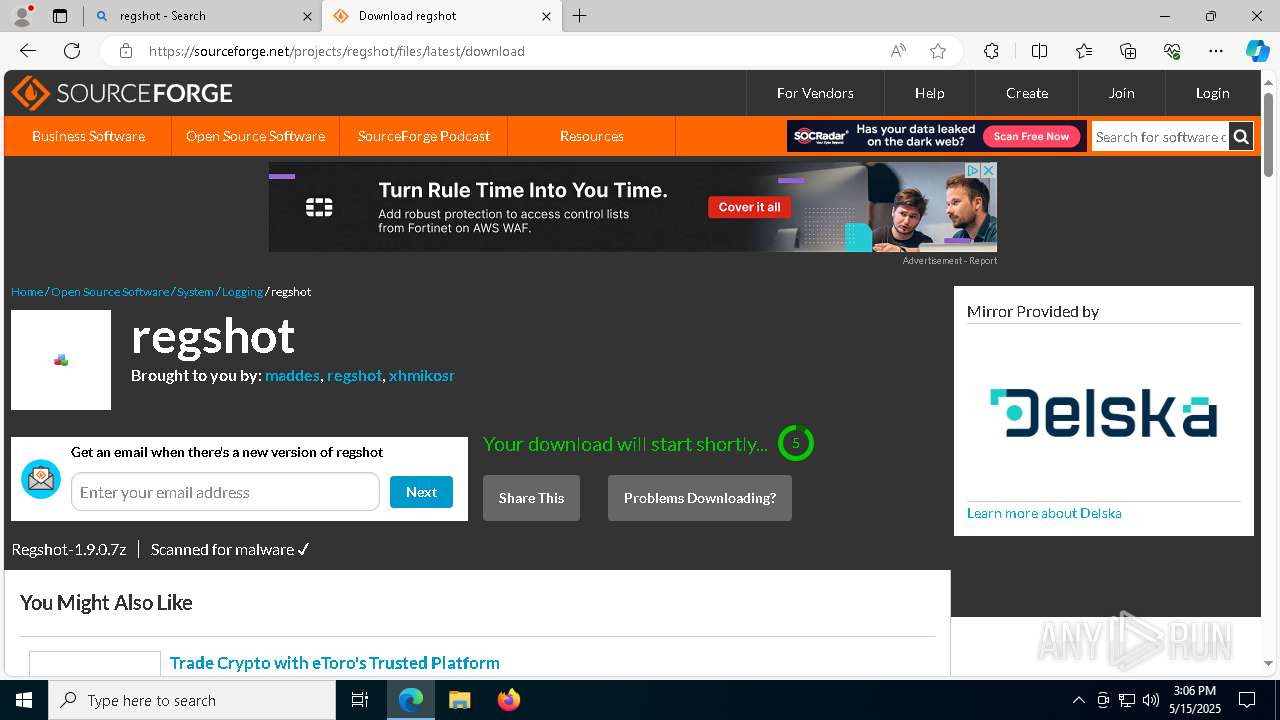
Task: Click Scan Free Now ad button
Action: pyautogui.click(x=1031, y=136)
